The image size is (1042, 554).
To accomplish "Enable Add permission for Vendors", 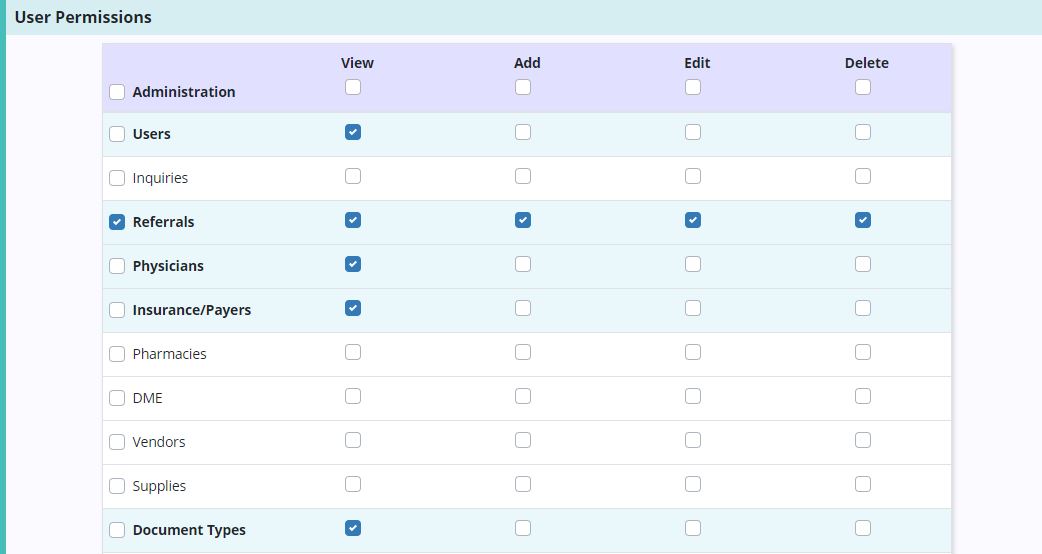I will click(x=523, y=440).
